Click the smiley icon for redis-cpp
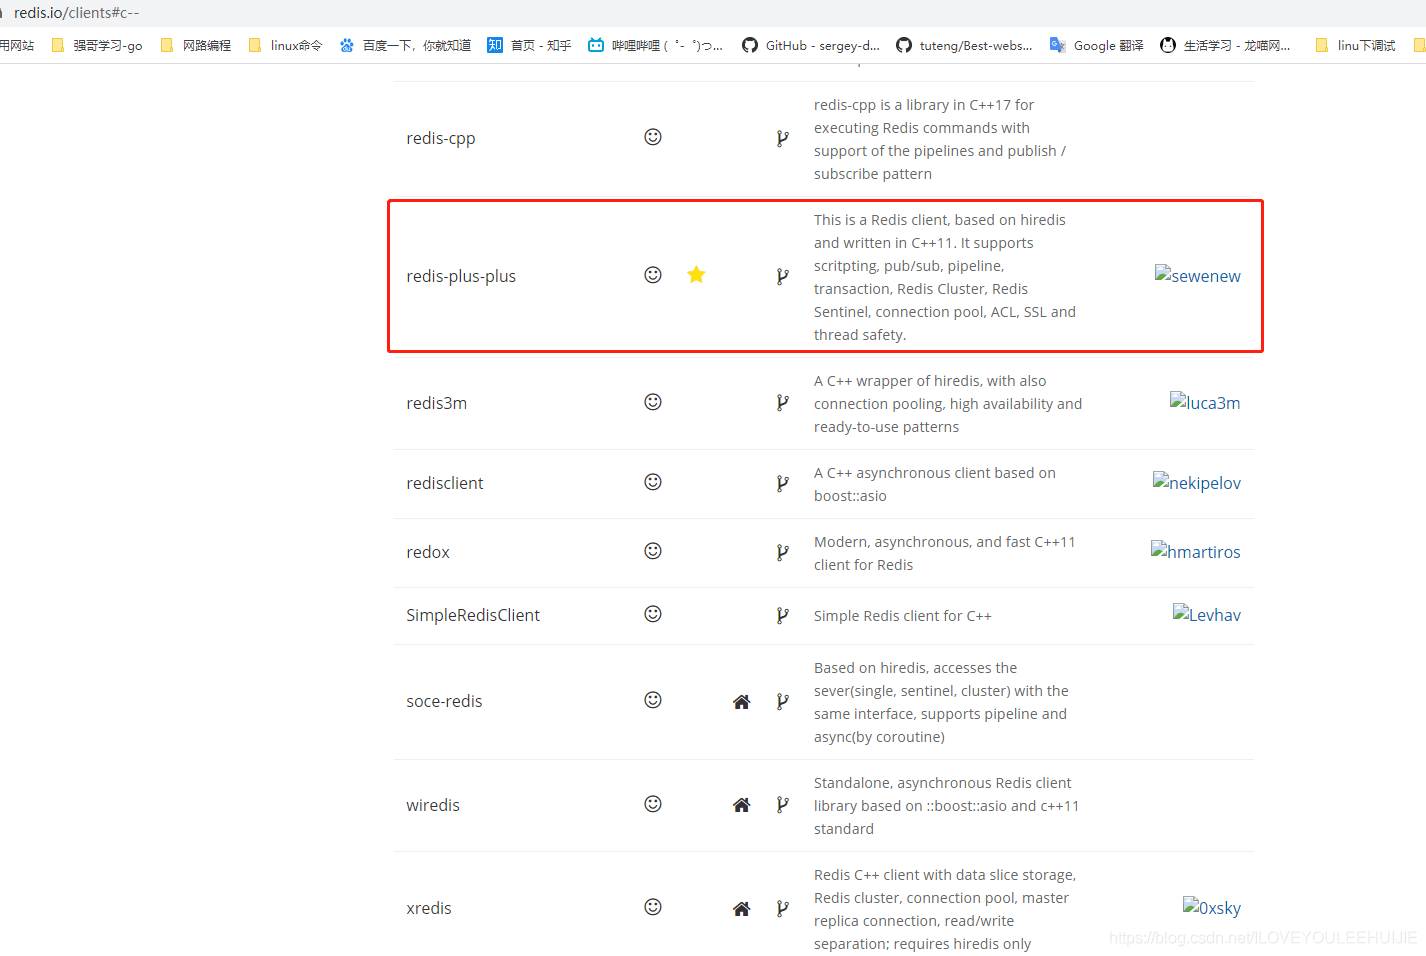 click(x=653, y=137)
